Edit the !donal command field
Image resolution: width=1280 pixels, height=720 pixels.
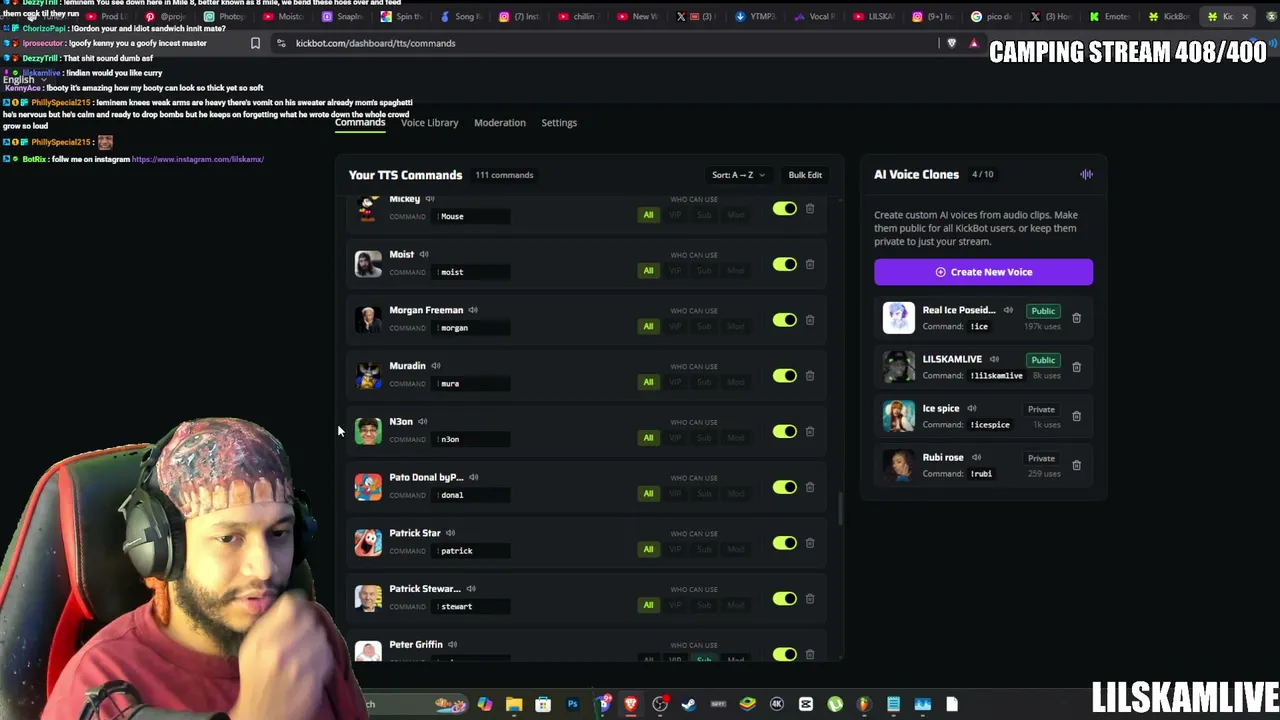(x=473, y=495)
